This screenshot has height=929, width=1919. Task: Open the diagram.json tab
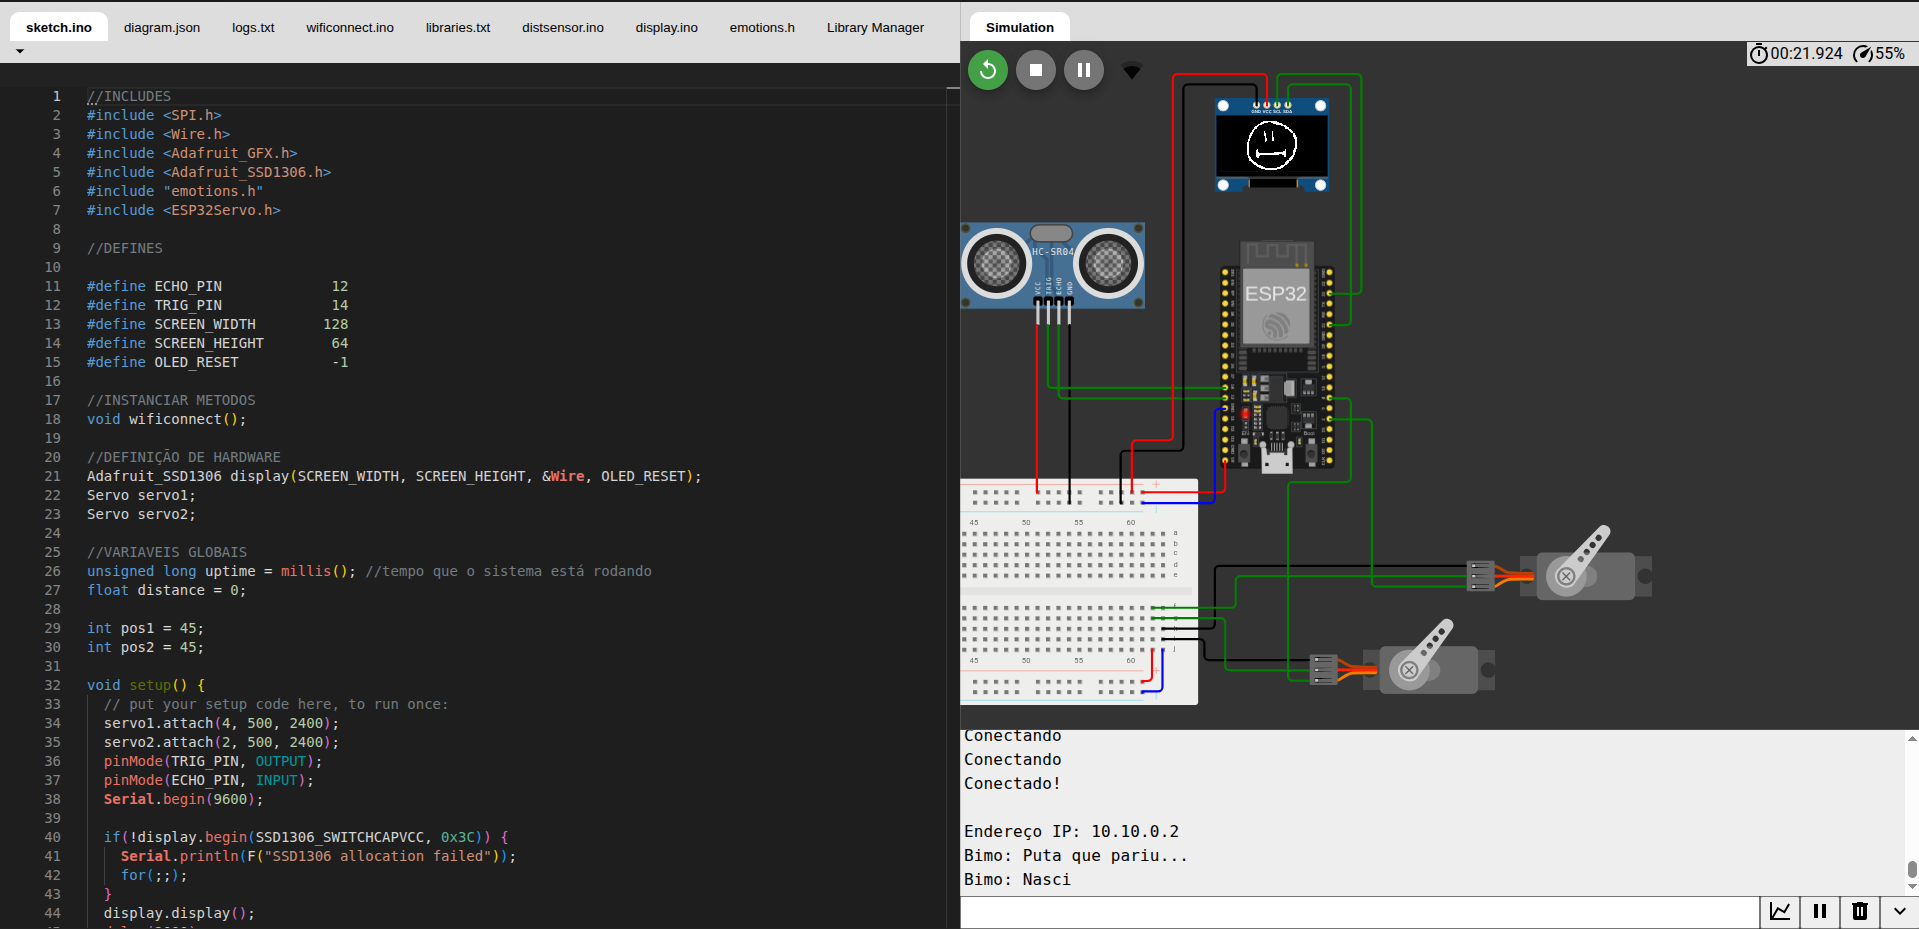click(162, 27)
